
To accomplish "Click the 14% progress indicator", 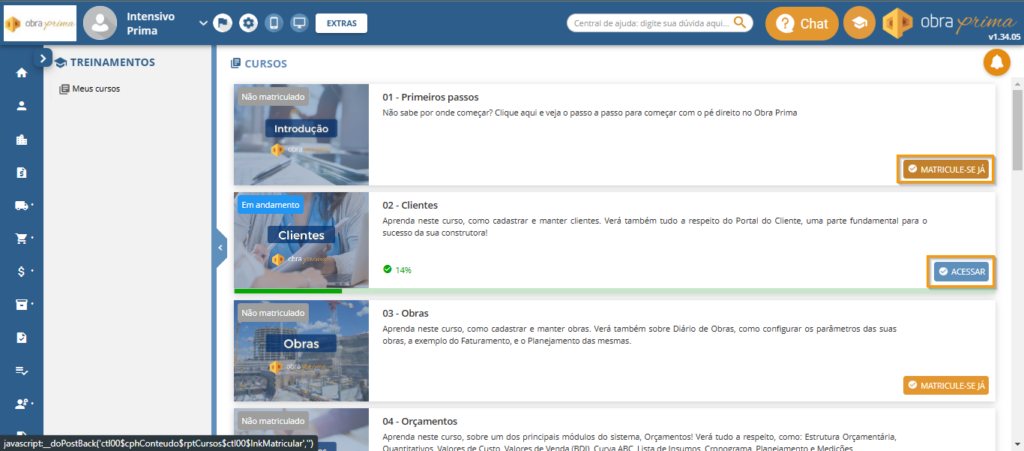I will click(x=397, y=270).
